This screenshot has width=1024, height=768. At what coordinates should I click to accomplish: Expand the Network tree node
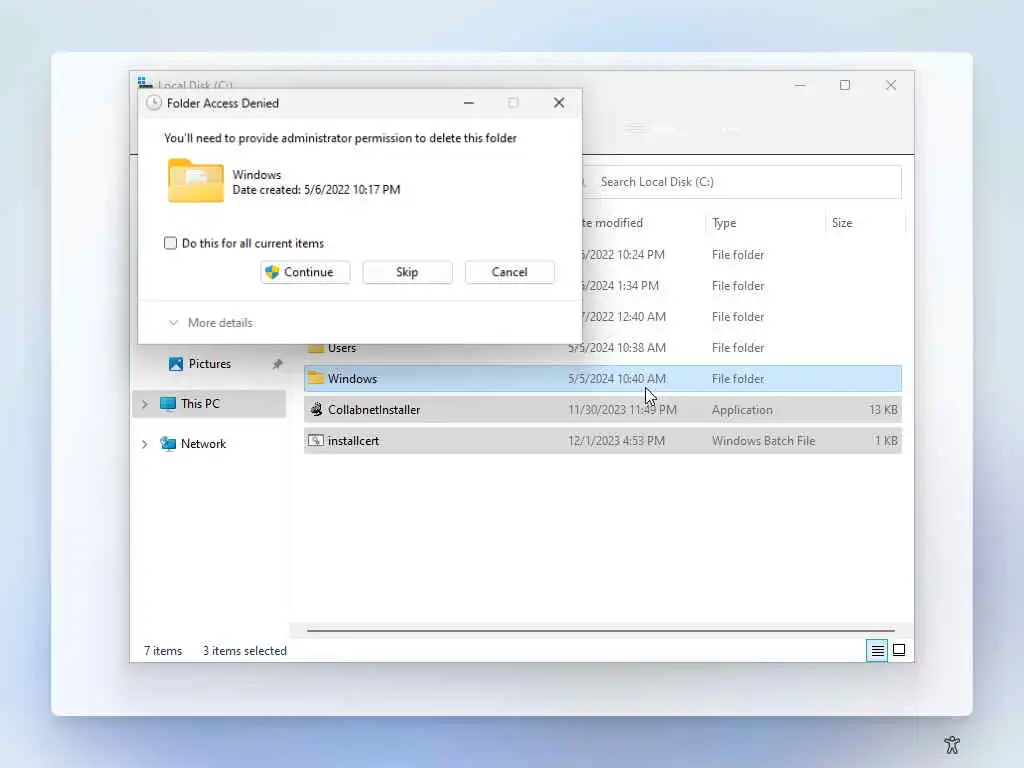[145, 444]
